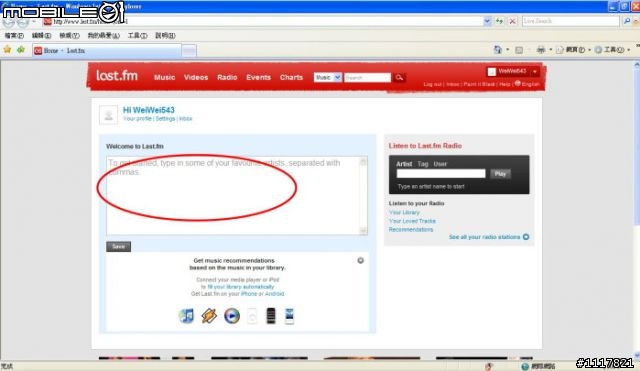This screenshot has width=640, height=371.
Task: Open Your profile link
Action: pos(138,119)
